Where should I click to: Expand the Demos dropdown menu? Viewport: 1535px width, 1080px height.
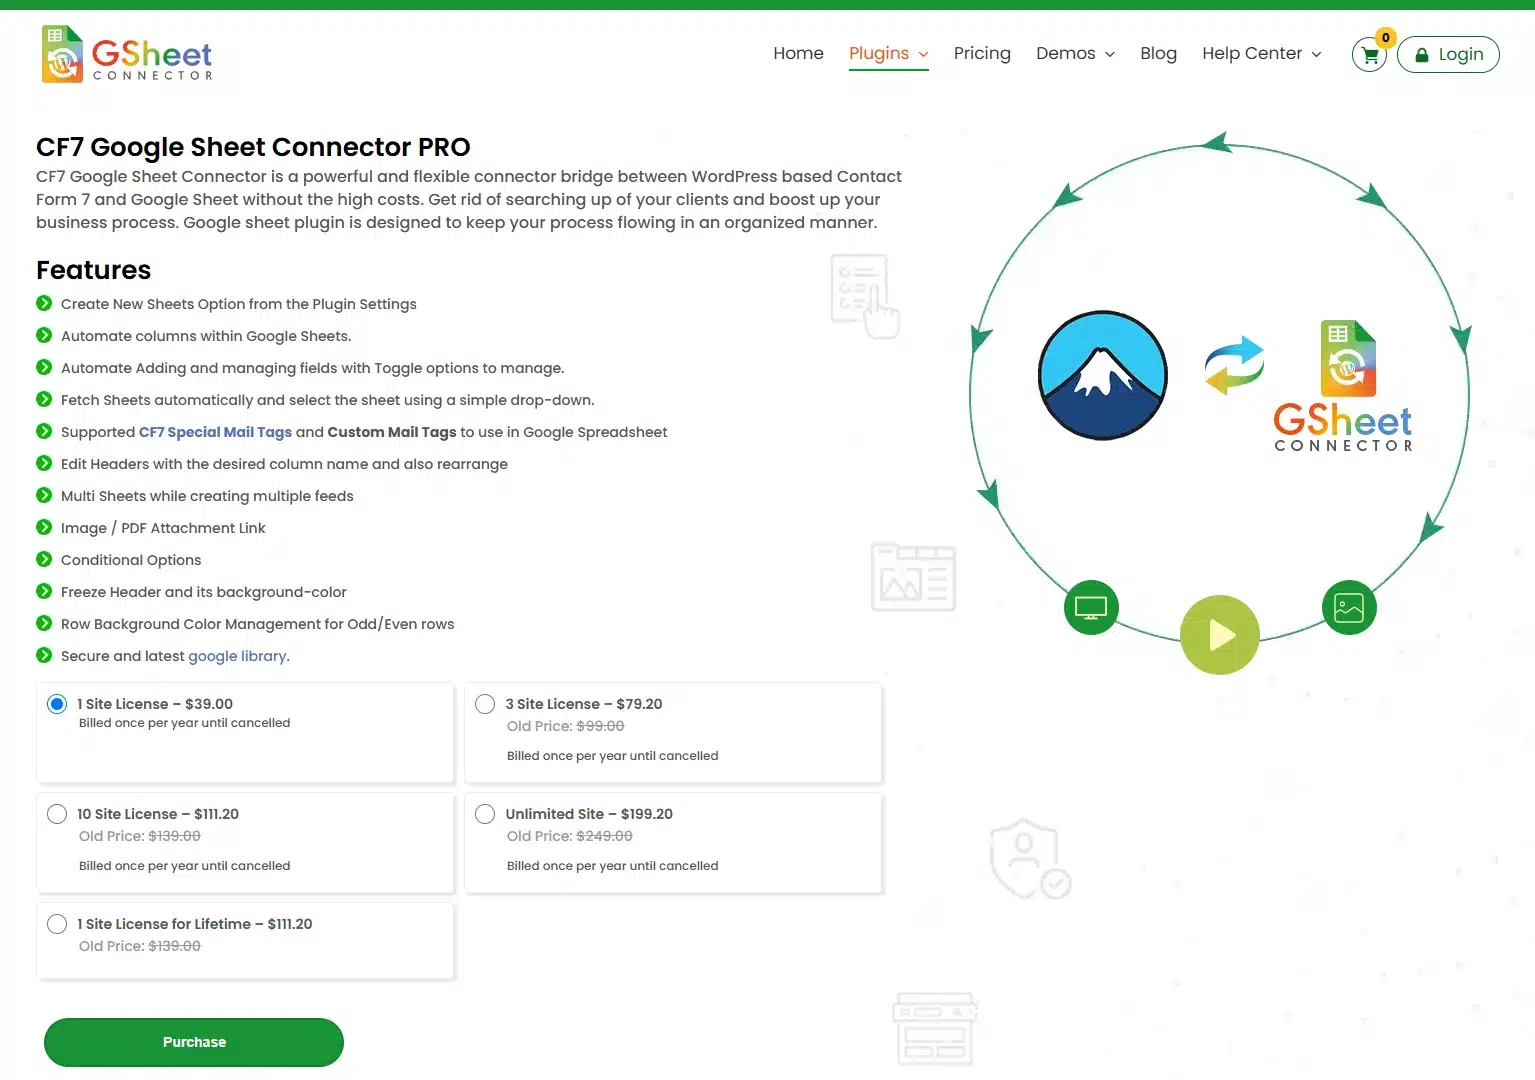coord(1075,54)
